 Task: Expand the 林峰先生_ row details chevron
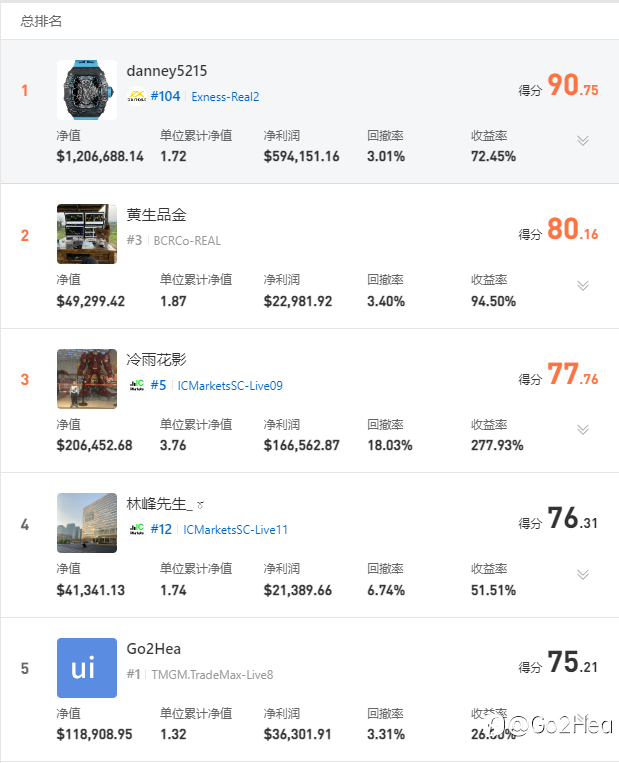pyautogui.click(x=583, y=575)
